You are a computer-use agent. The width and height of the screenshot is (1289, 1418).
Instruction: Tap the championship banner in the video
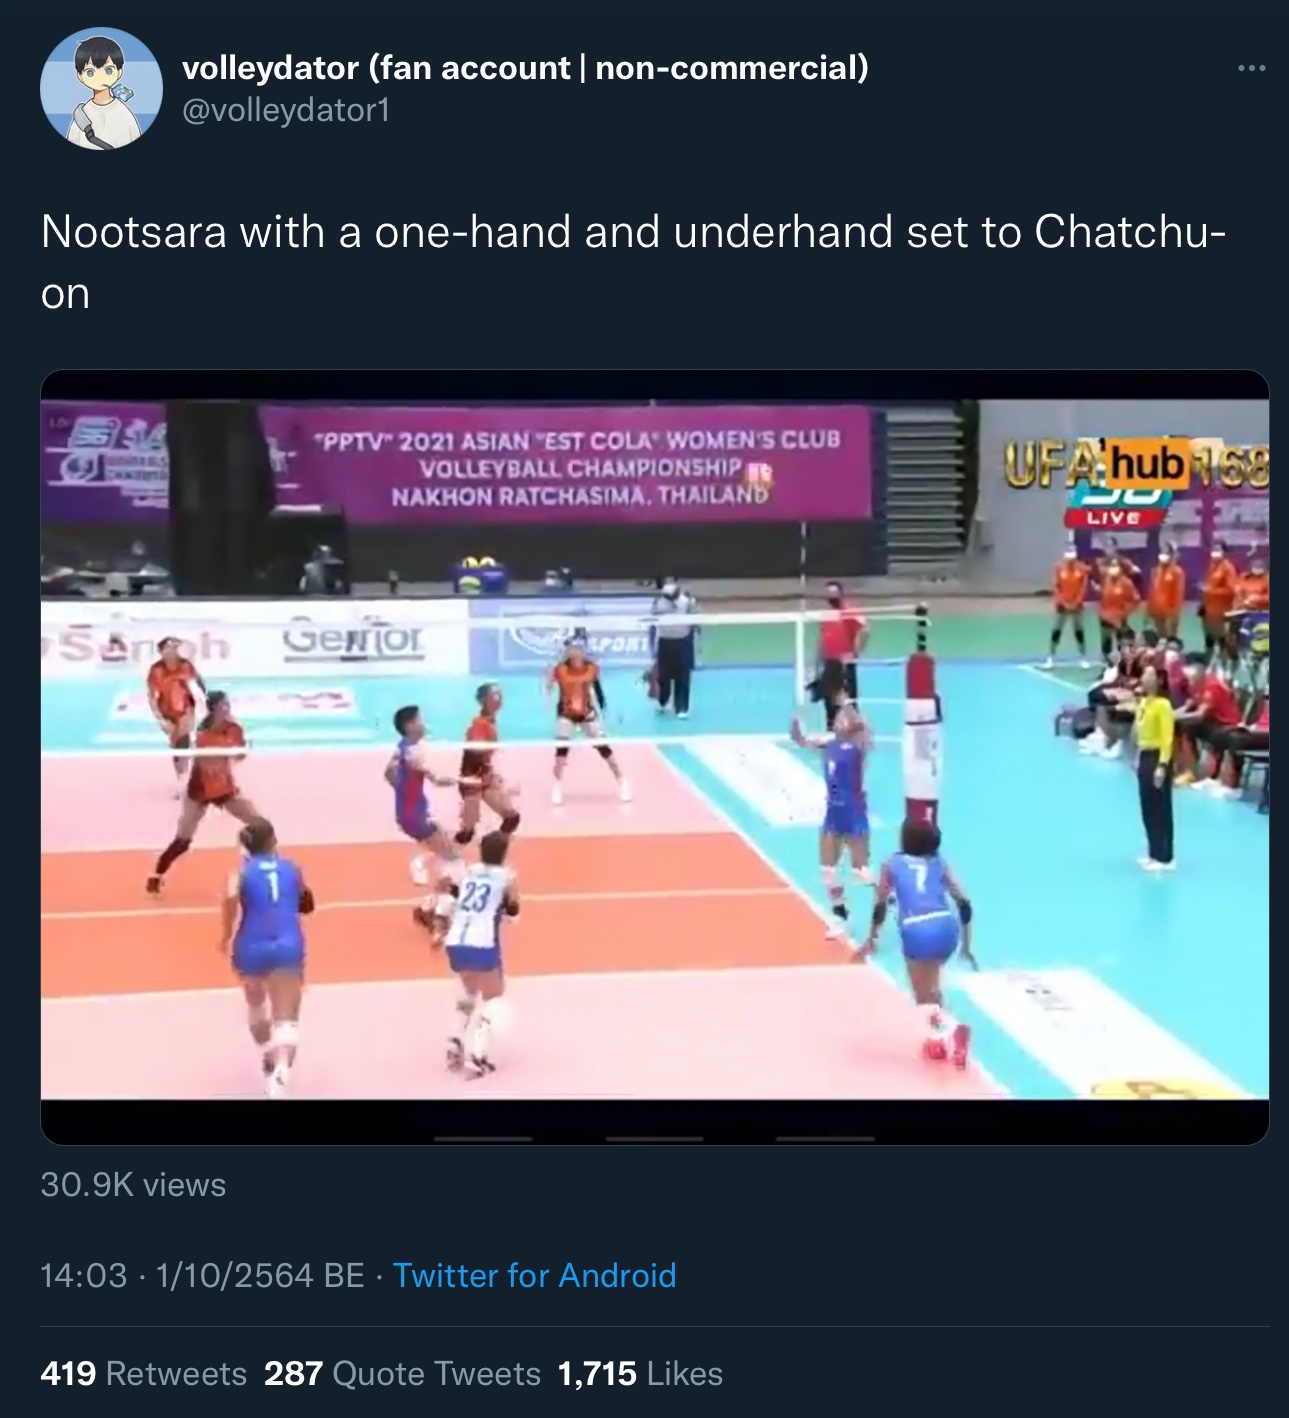[565, 464]
